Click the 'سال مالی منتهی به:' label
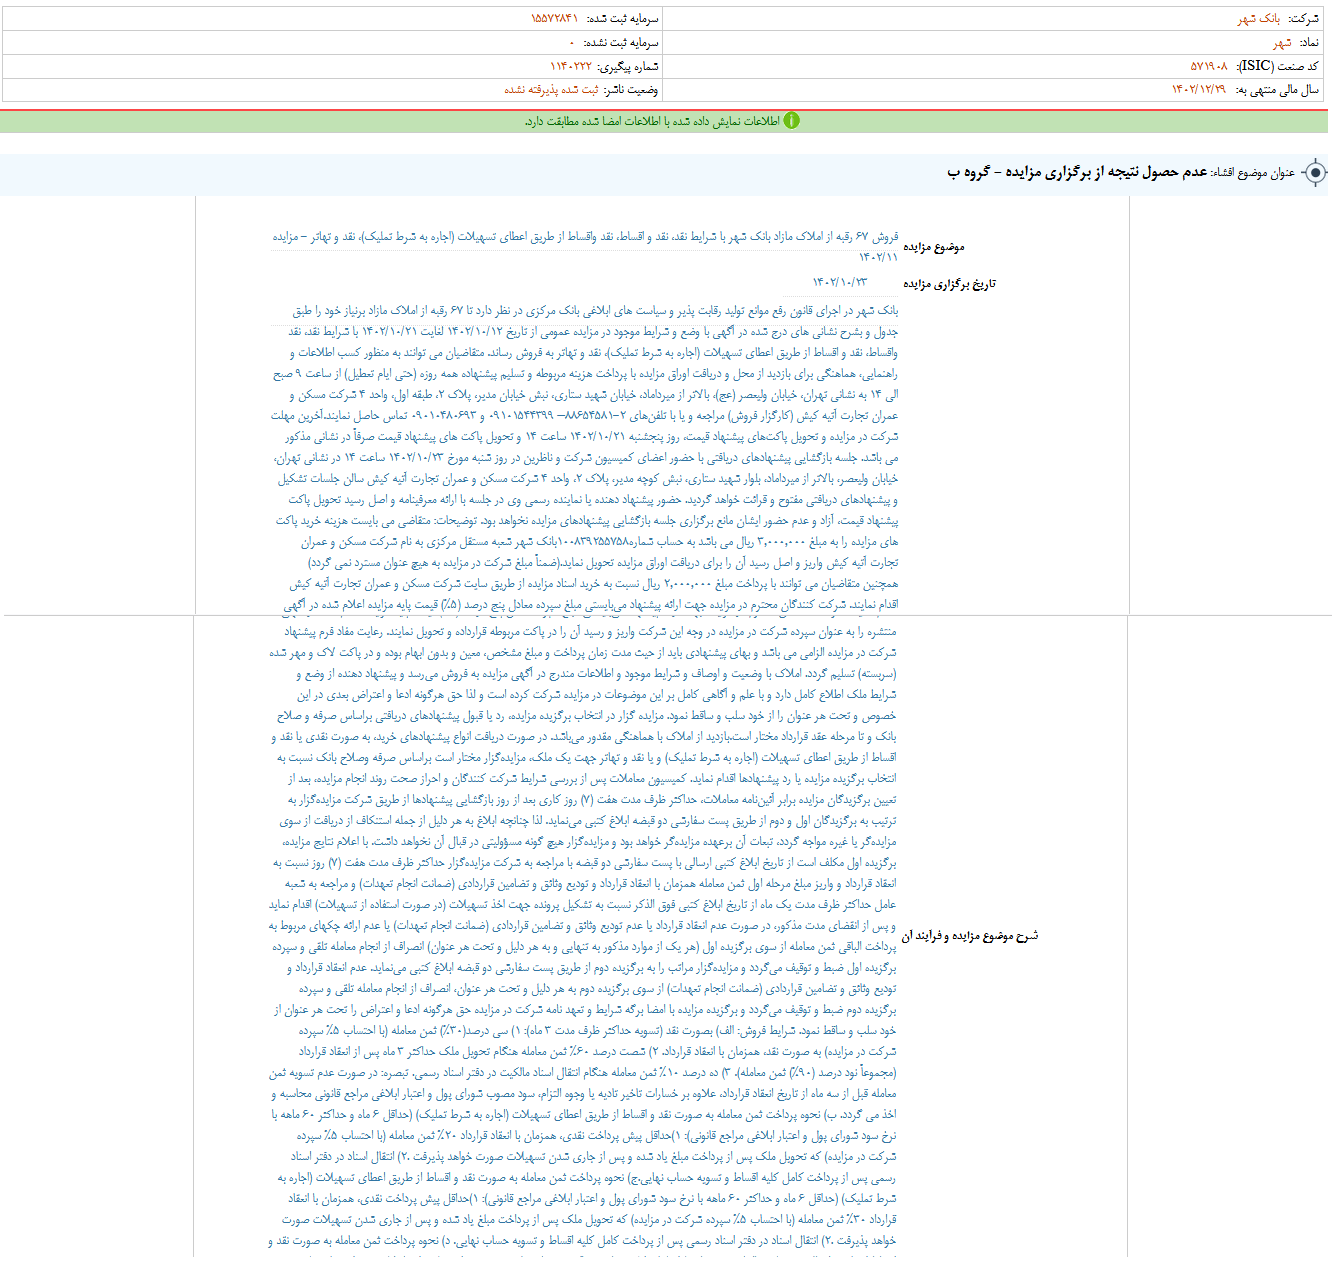The height and width of the screenshot is (1264, 1332). click(x=1277, y=90)
